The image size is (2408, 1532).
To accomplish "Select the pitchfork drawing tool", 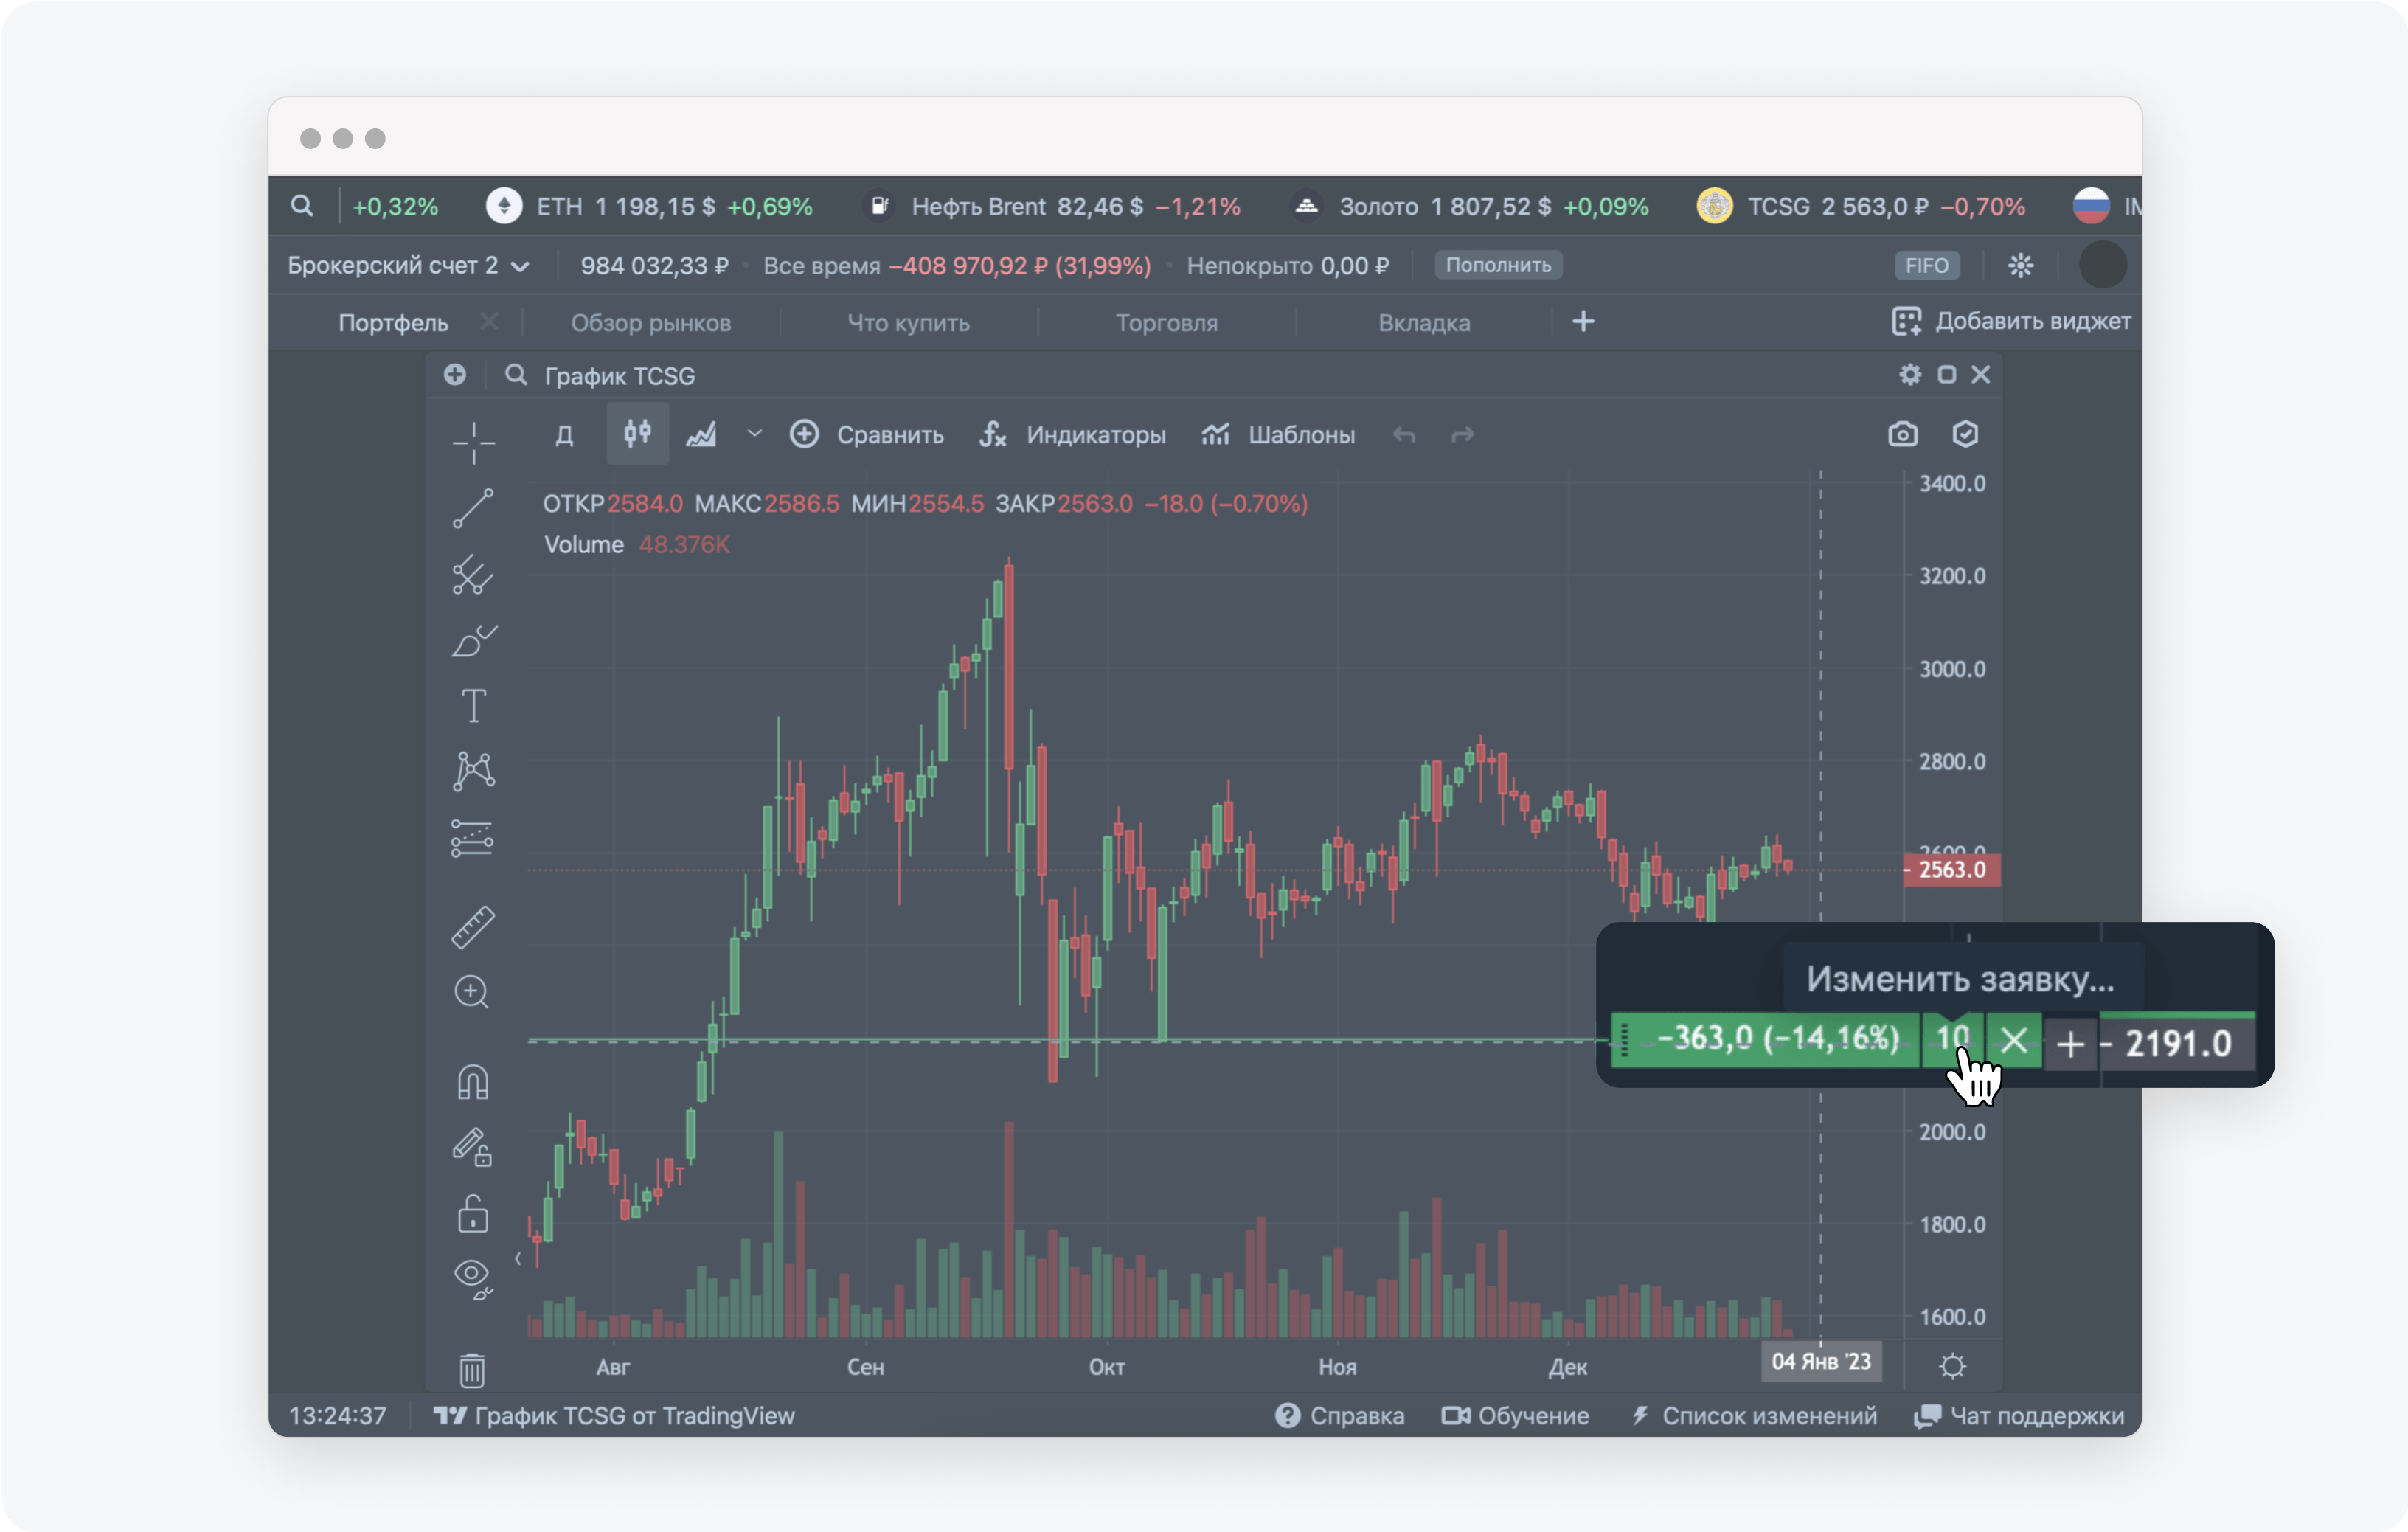I will click(x=473, y=575).
